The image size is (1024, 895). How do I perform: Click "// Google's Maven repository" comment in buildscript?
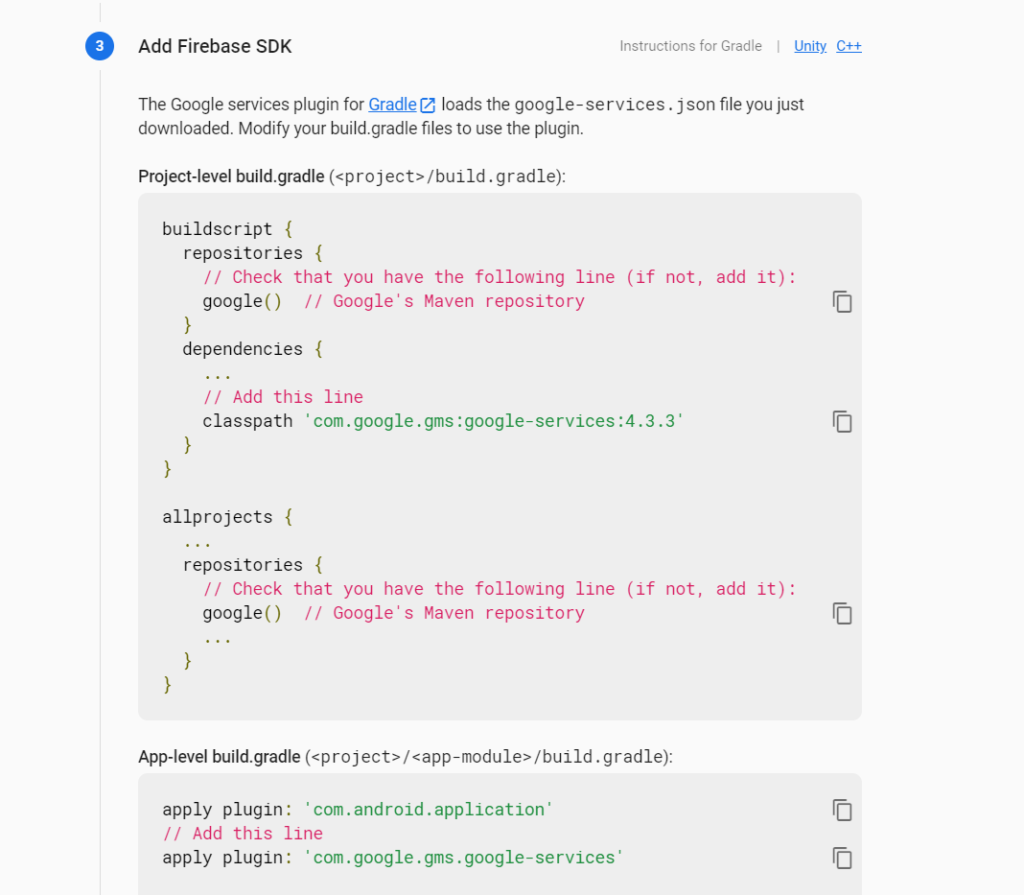[x=444, y=301]
